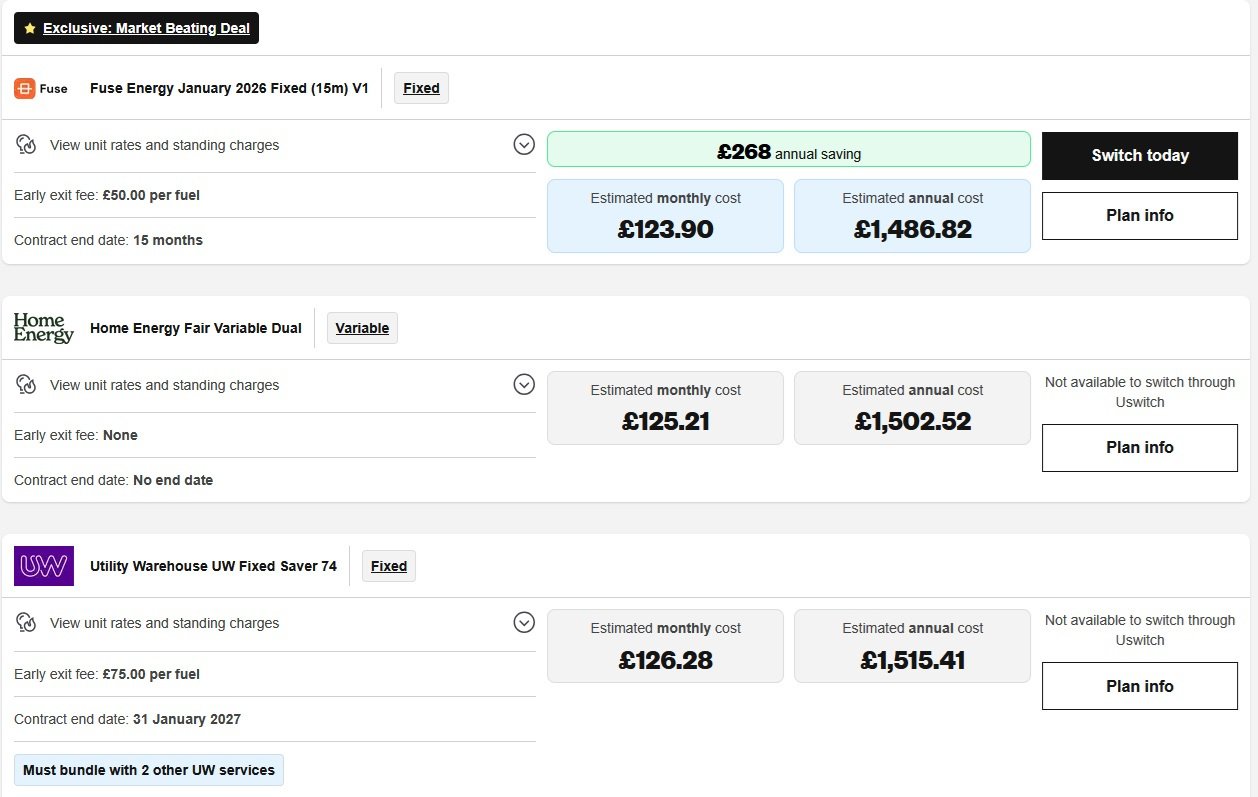
Task: Expand unit rates chevron for Utility Warehouse
Action: [x=524, y=623]
